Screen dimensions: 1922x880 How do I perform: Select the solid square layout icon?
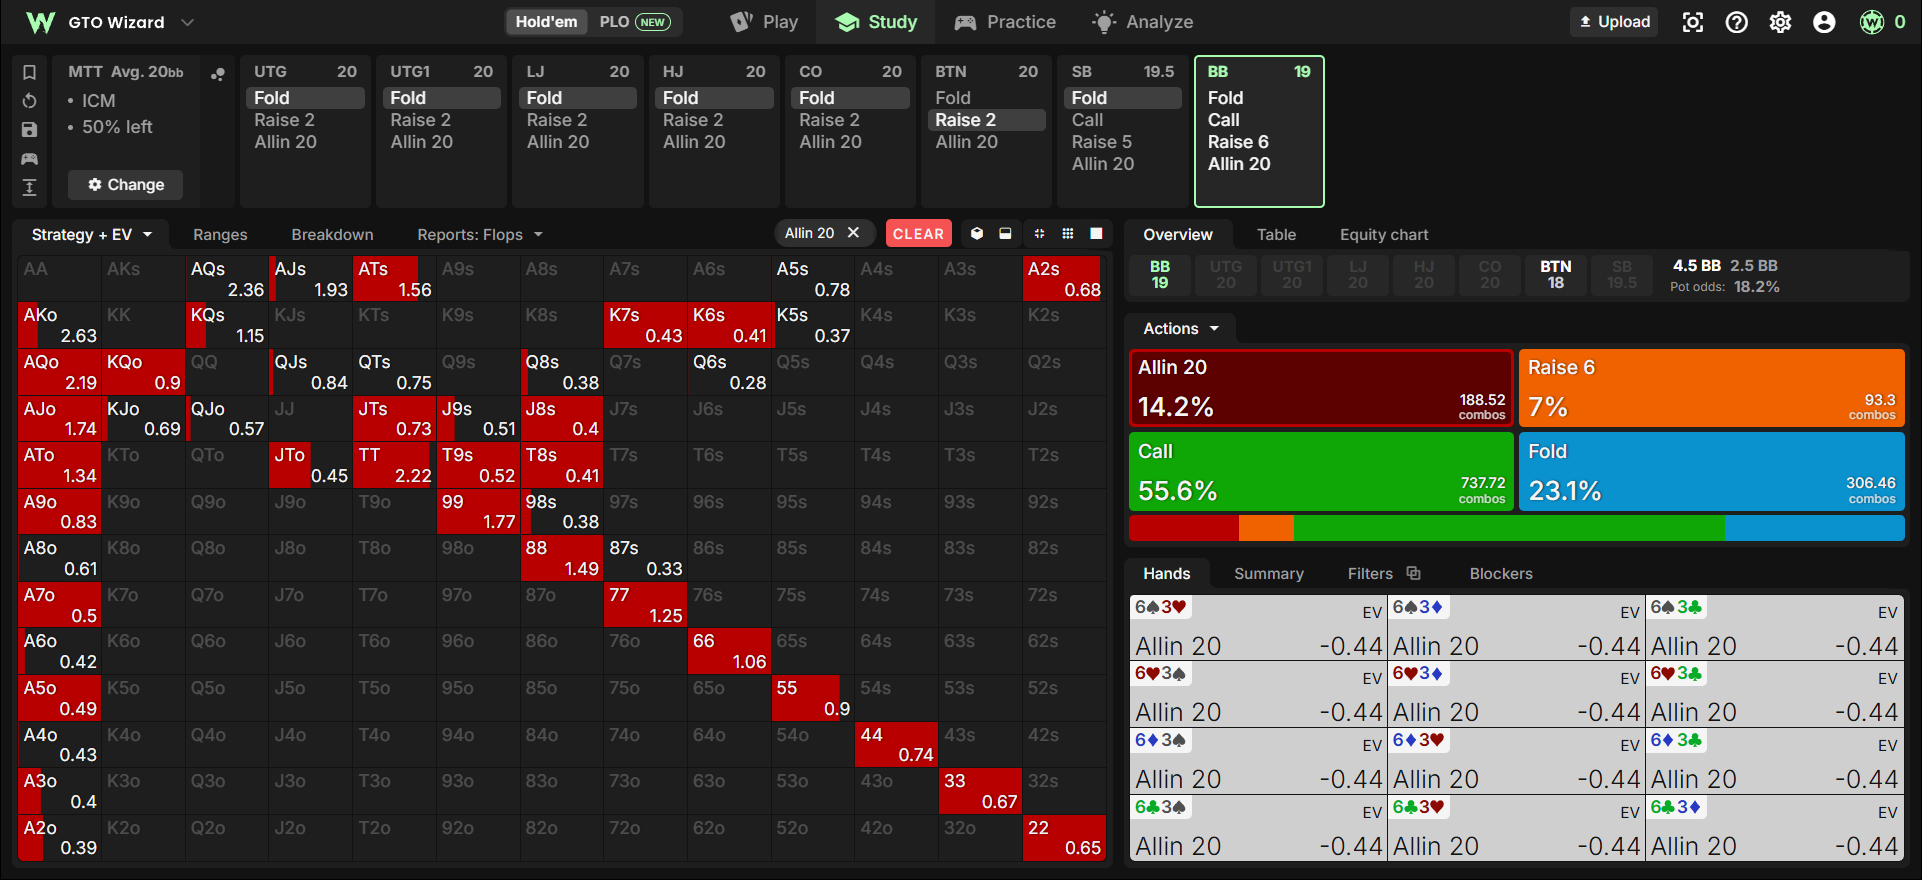pos(1097,234)
